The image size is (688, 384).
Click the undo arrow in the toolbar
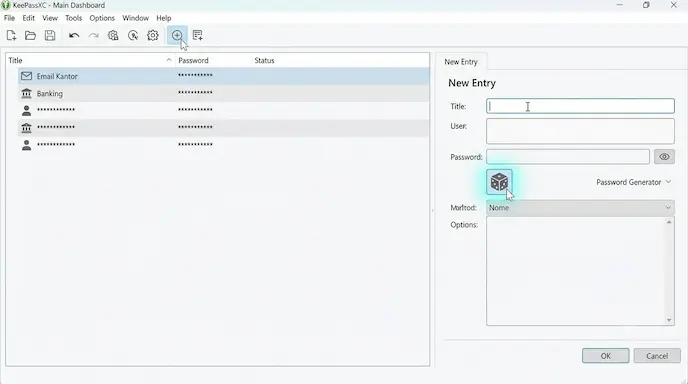[74, 36]
